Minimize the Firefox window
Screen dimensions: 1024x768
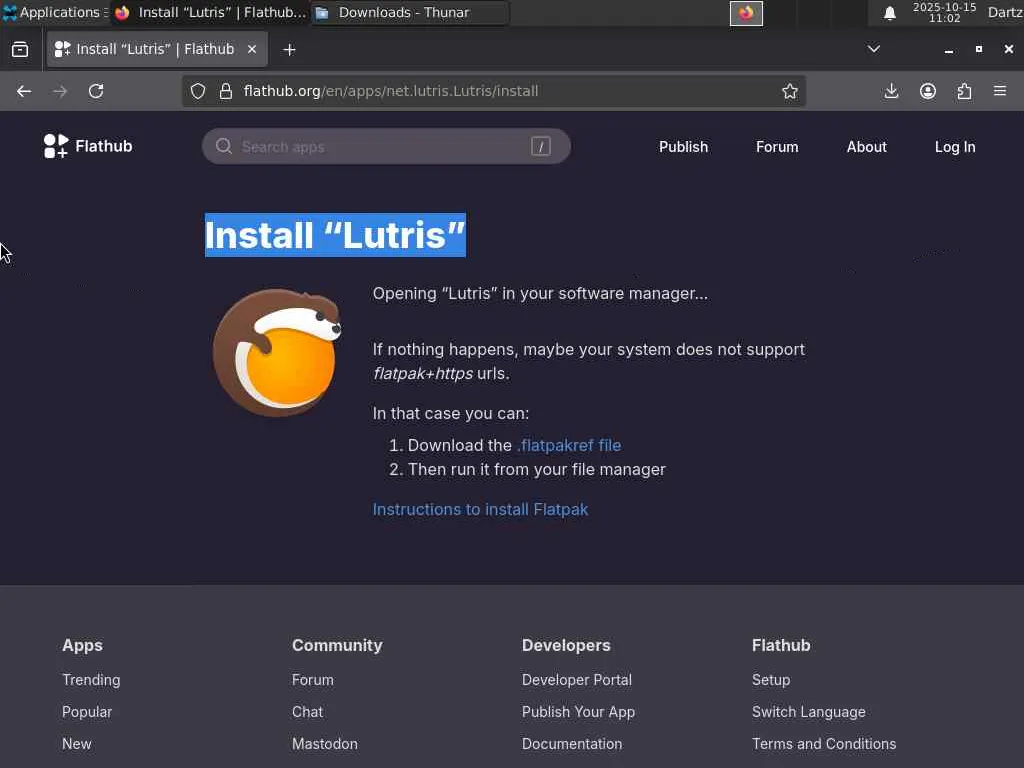948,50
